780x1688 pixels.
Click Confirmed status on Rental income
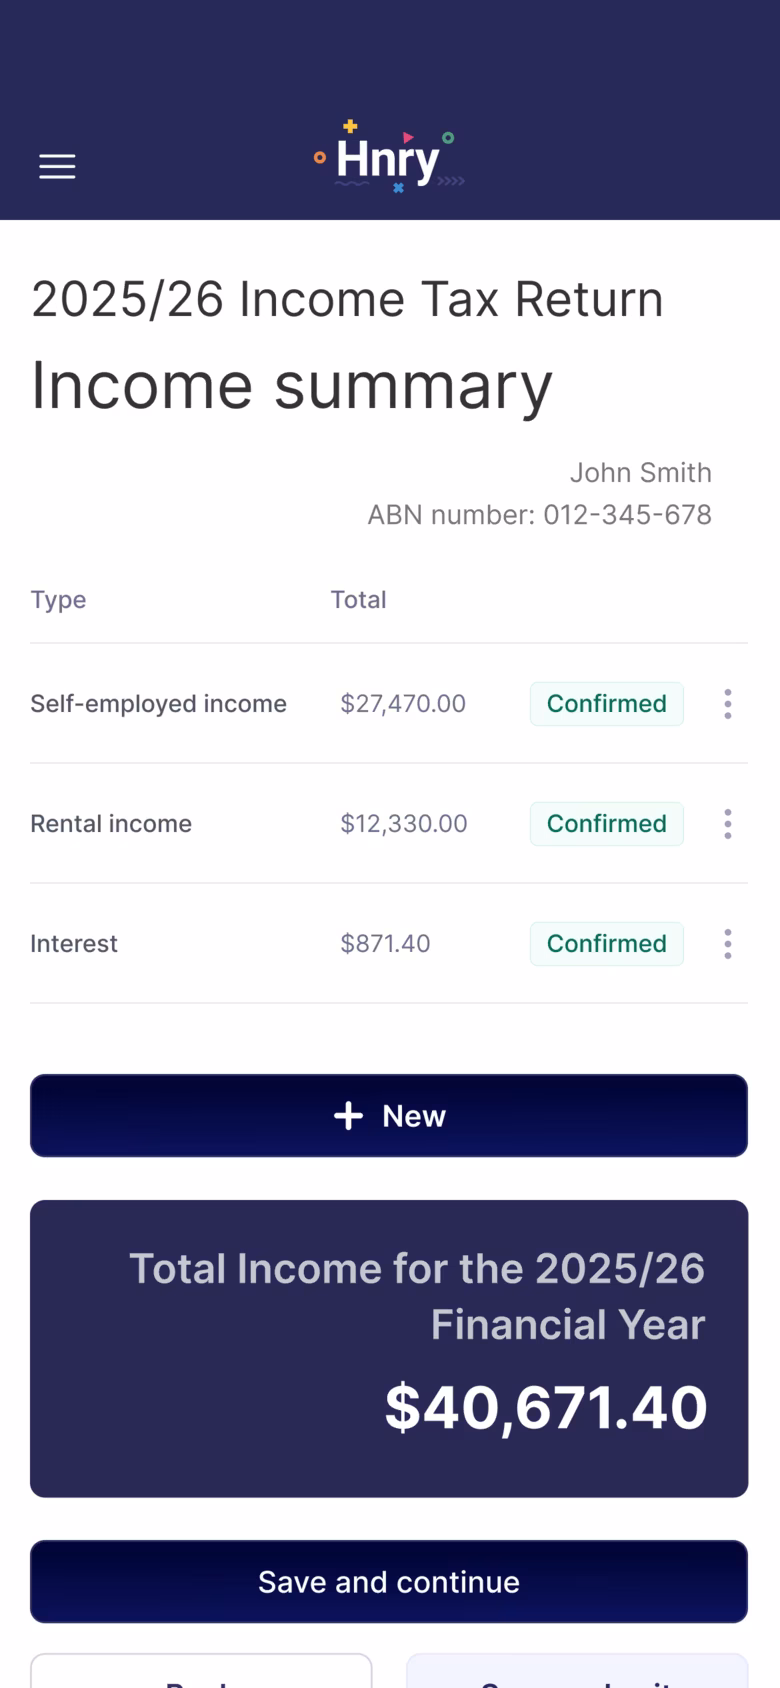coord(607,824)
